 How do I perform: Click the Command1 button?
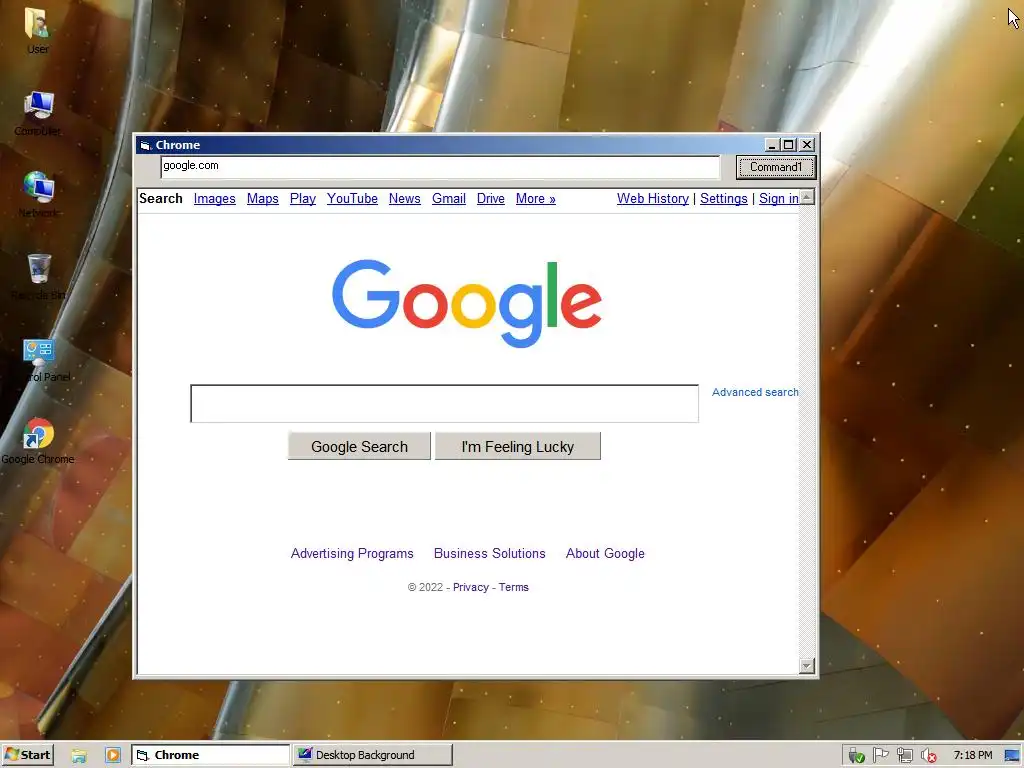click(x=776, y=167)
